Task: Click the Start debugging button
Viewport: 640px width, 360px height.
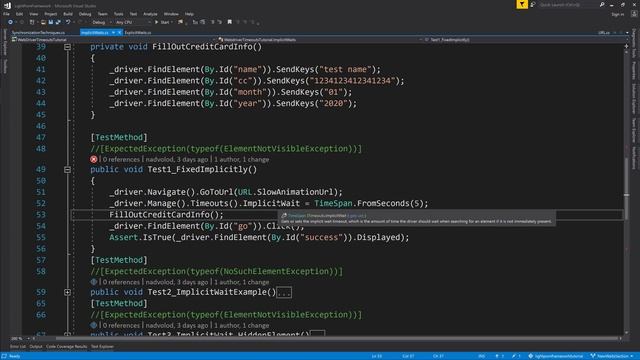Action: [x=162, y=22]
